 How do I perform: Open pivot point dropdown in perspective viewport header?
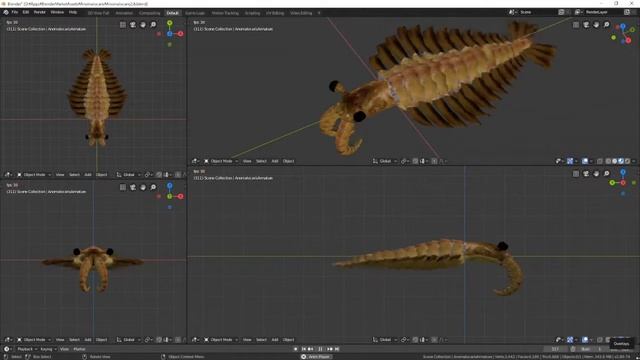coord(405,161)
